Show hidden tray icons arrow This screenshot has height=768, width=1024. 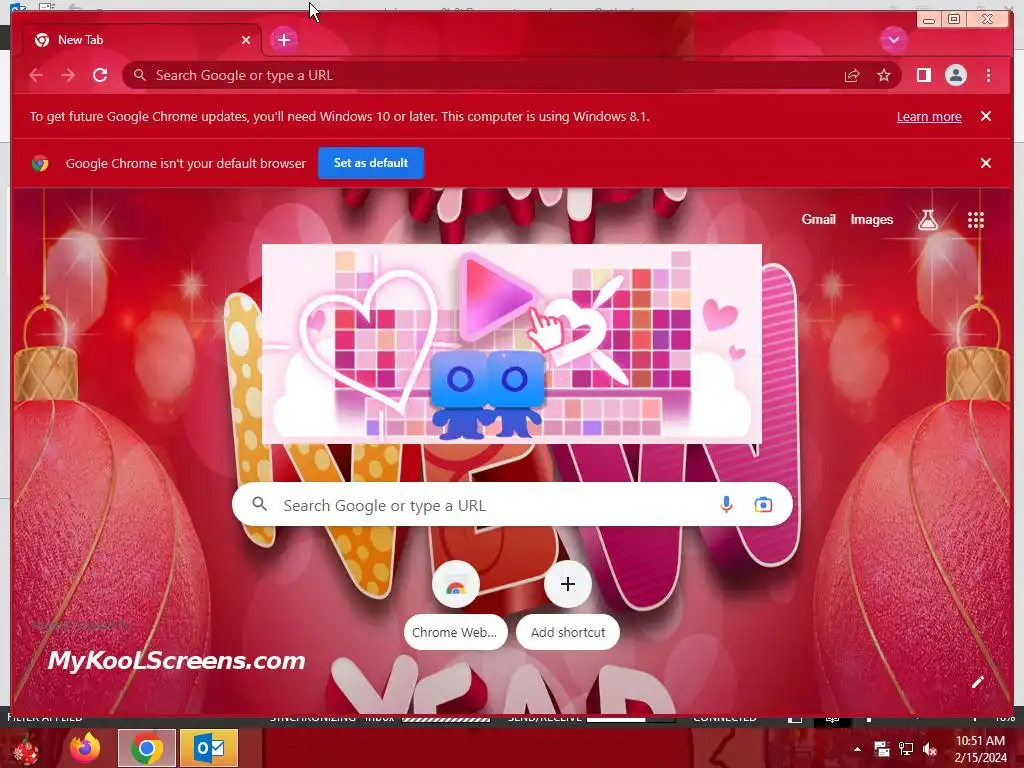click(x=857, y=749)
